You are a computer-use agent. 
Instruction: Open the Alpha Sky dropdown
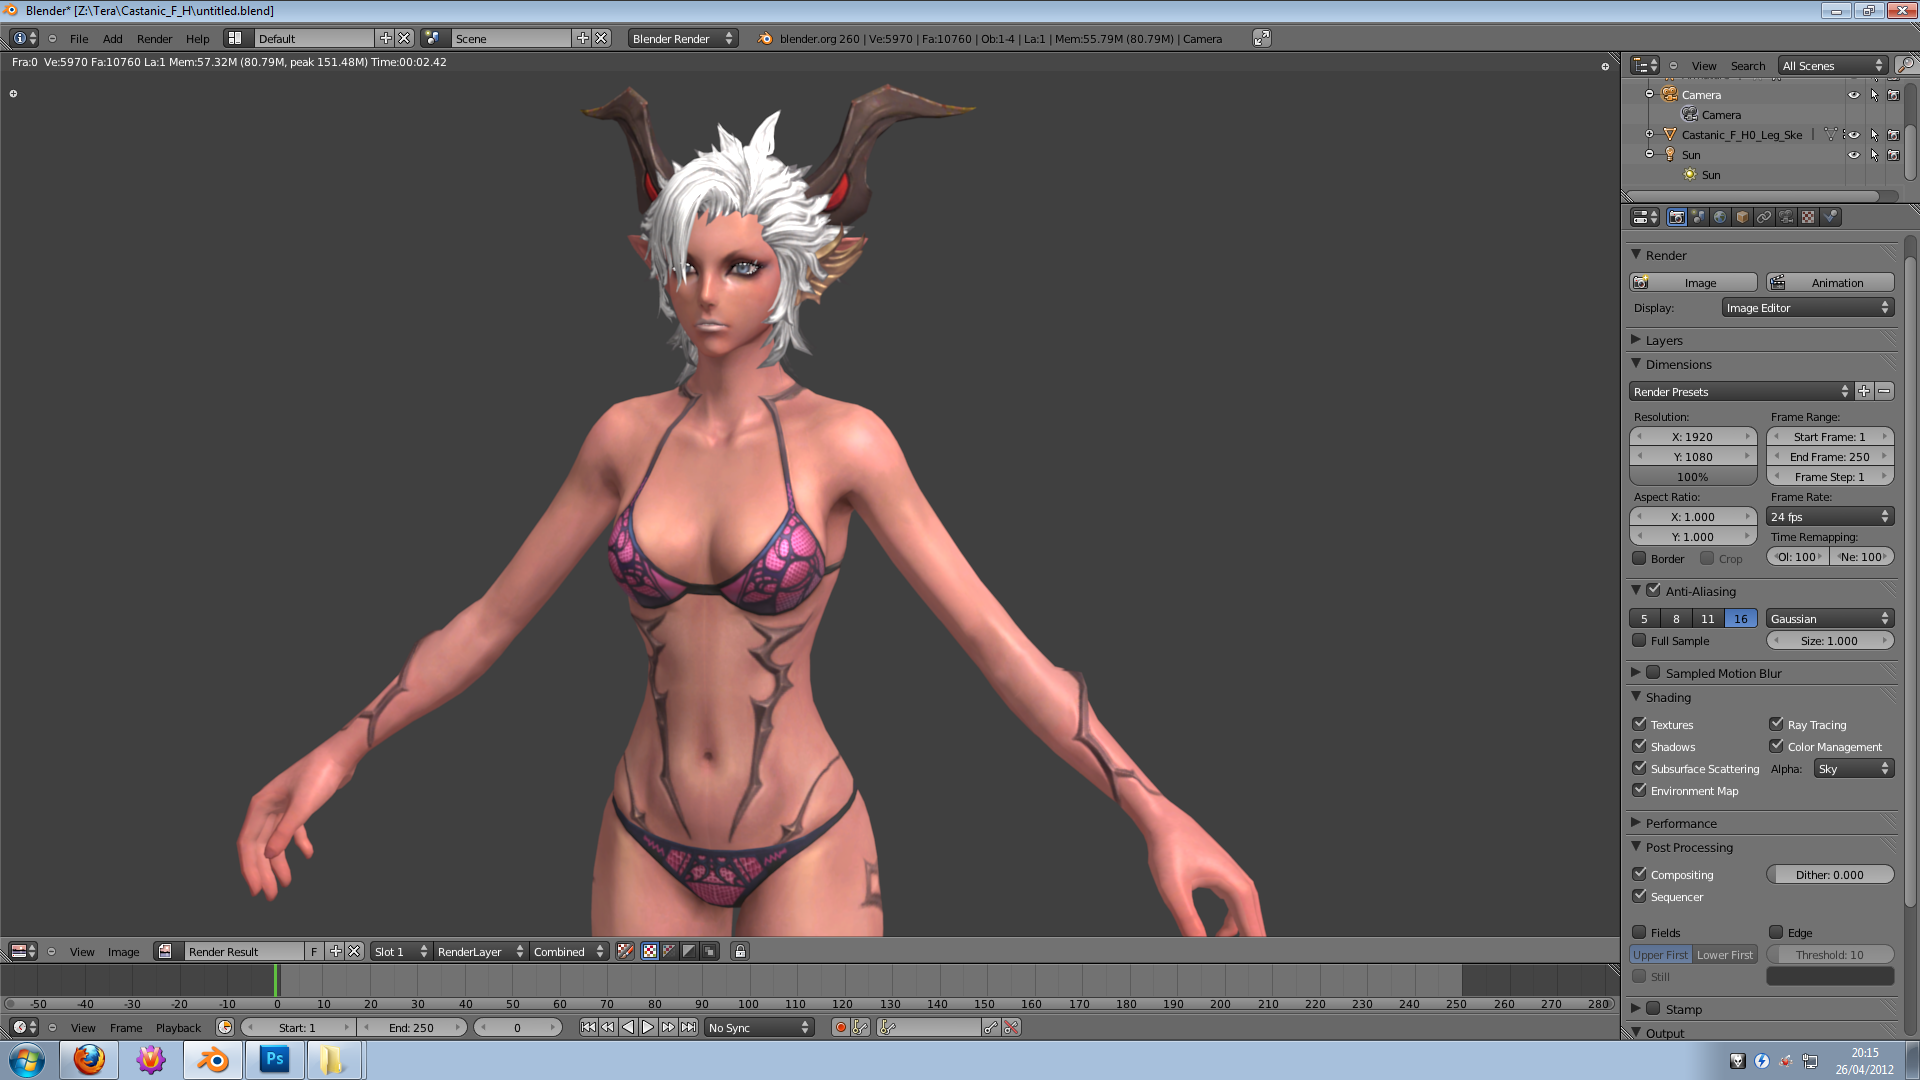1853,768
